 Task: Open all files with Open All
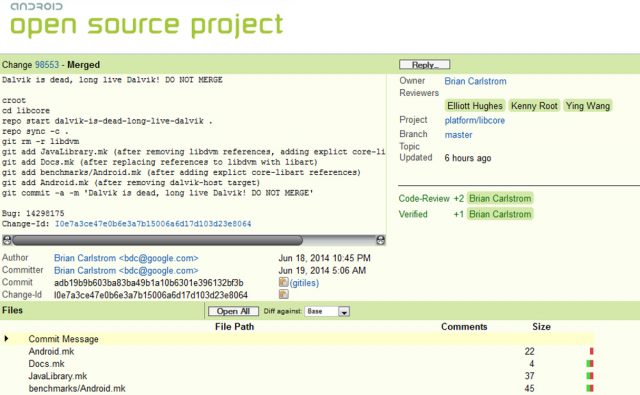[233, 311]
